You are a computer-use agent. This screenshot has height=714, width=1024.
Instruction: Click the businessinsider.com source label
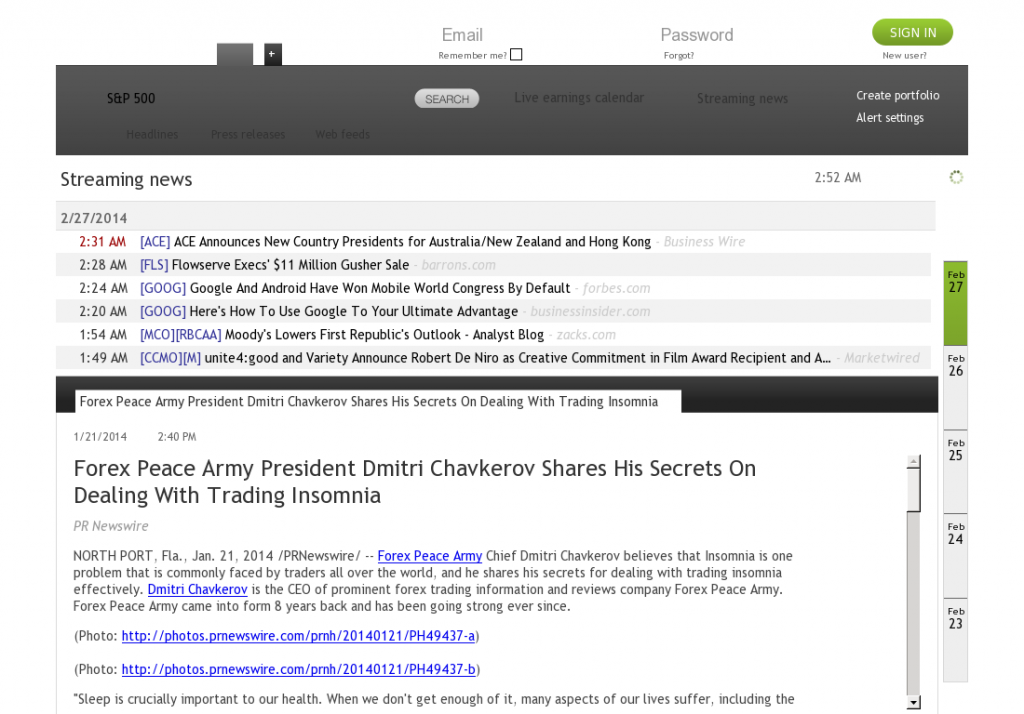[x=590, y=312]
